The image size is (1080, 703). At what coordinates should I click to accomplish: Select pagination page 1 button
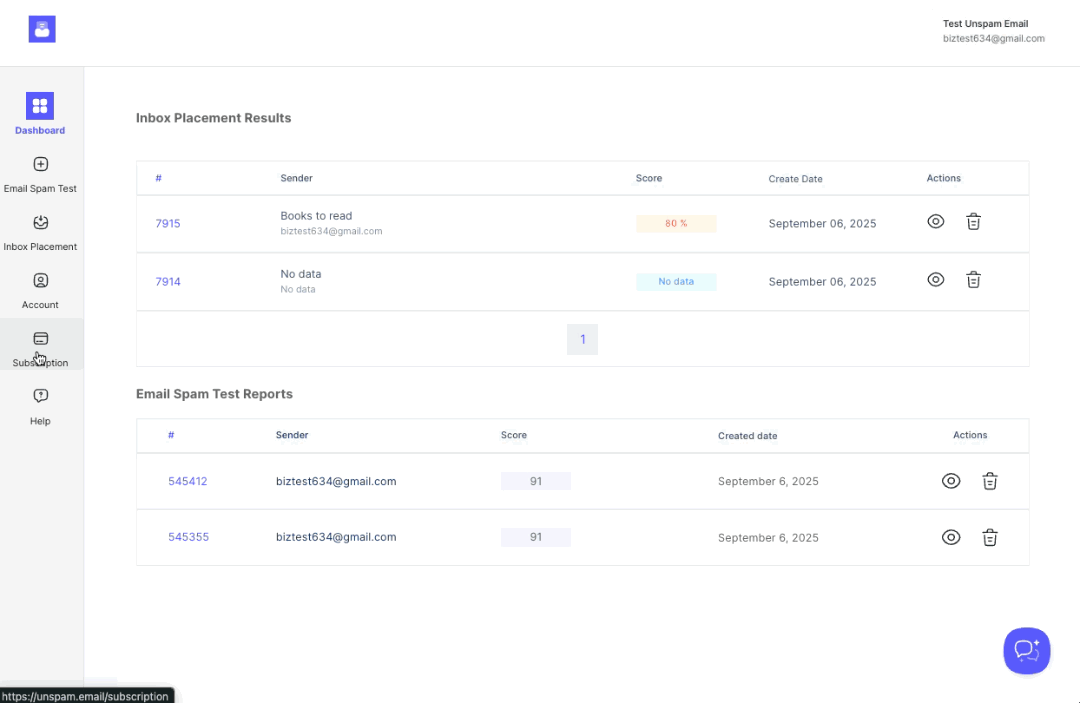[x=583, y=339]
